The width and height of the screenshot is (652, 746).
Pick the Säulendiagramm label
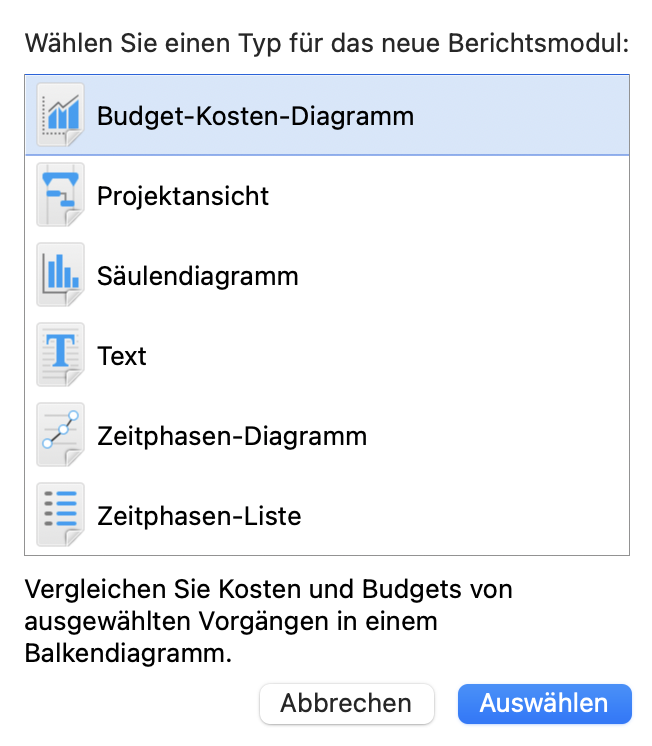coord(198,276)
